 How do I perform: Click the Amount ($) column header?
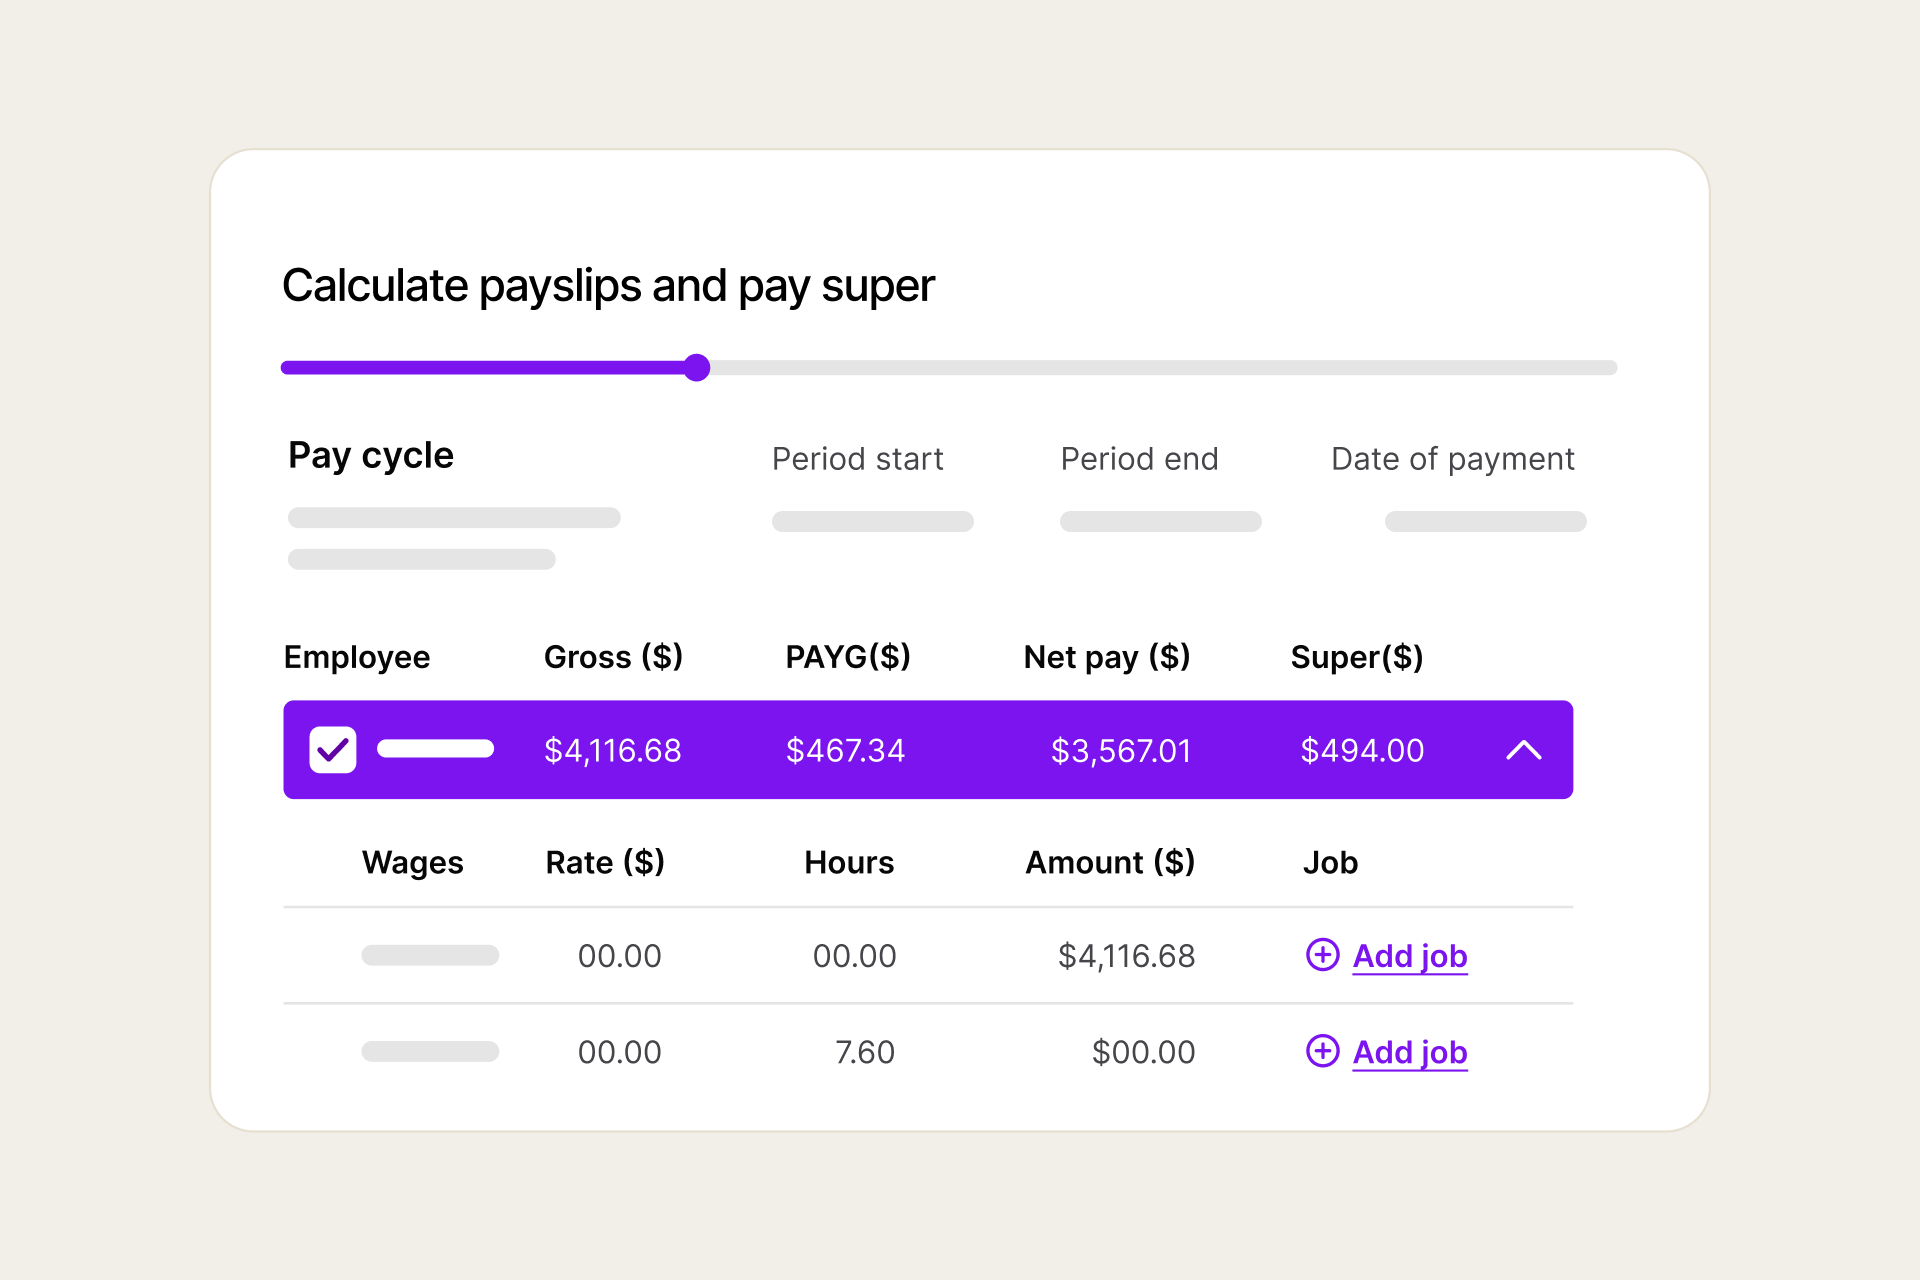point(1110,862)
